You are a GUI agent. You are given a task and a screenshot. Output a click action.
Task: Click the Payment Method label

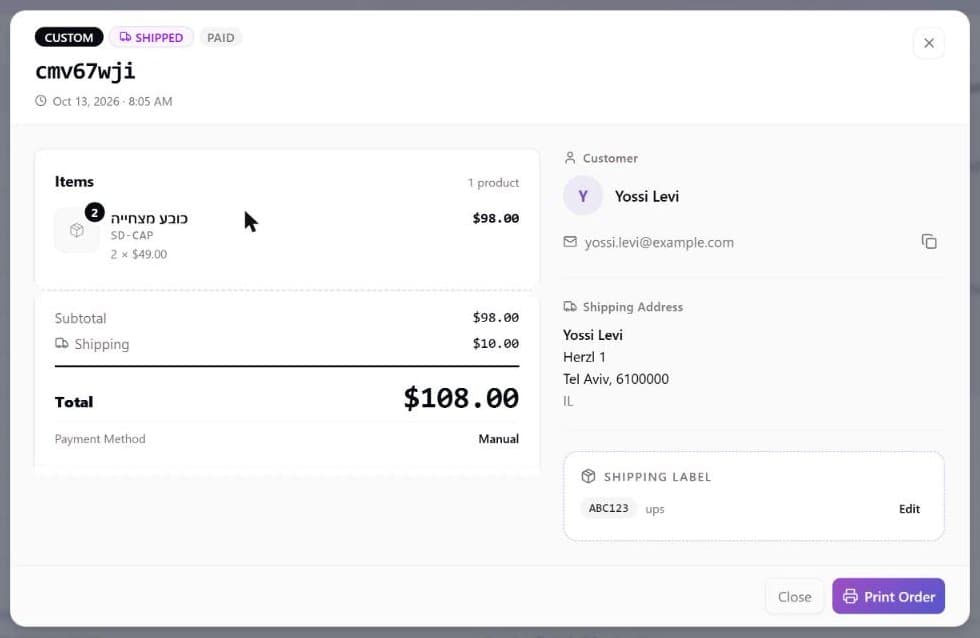100,439
